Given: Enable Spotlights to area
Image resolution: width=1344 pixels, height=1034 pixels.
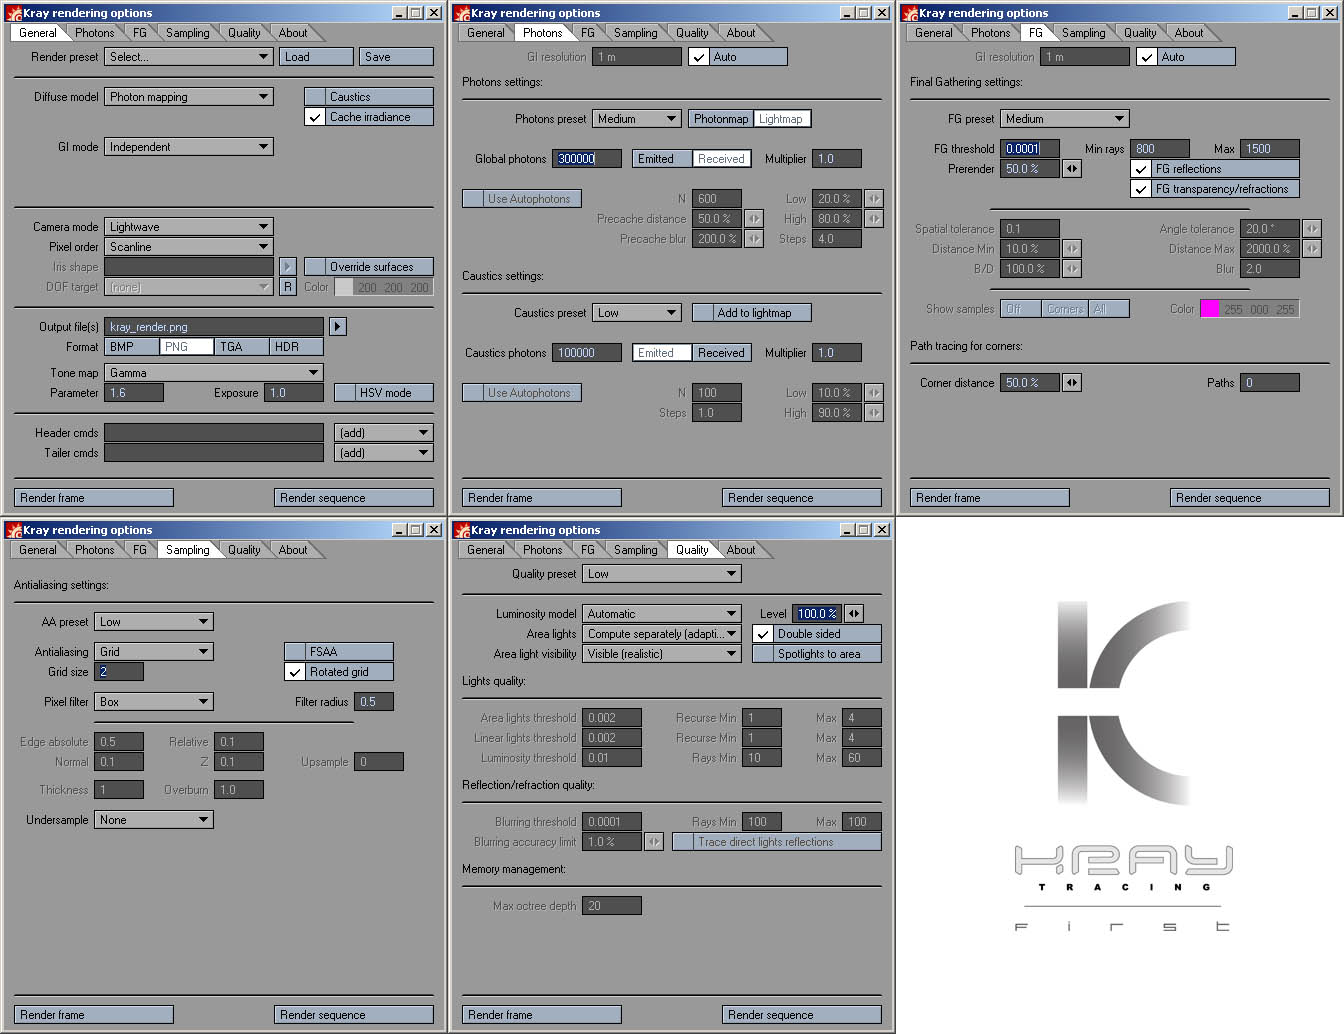Looking at the screenshot, I should pyautogui.click(x=817, y=653).
